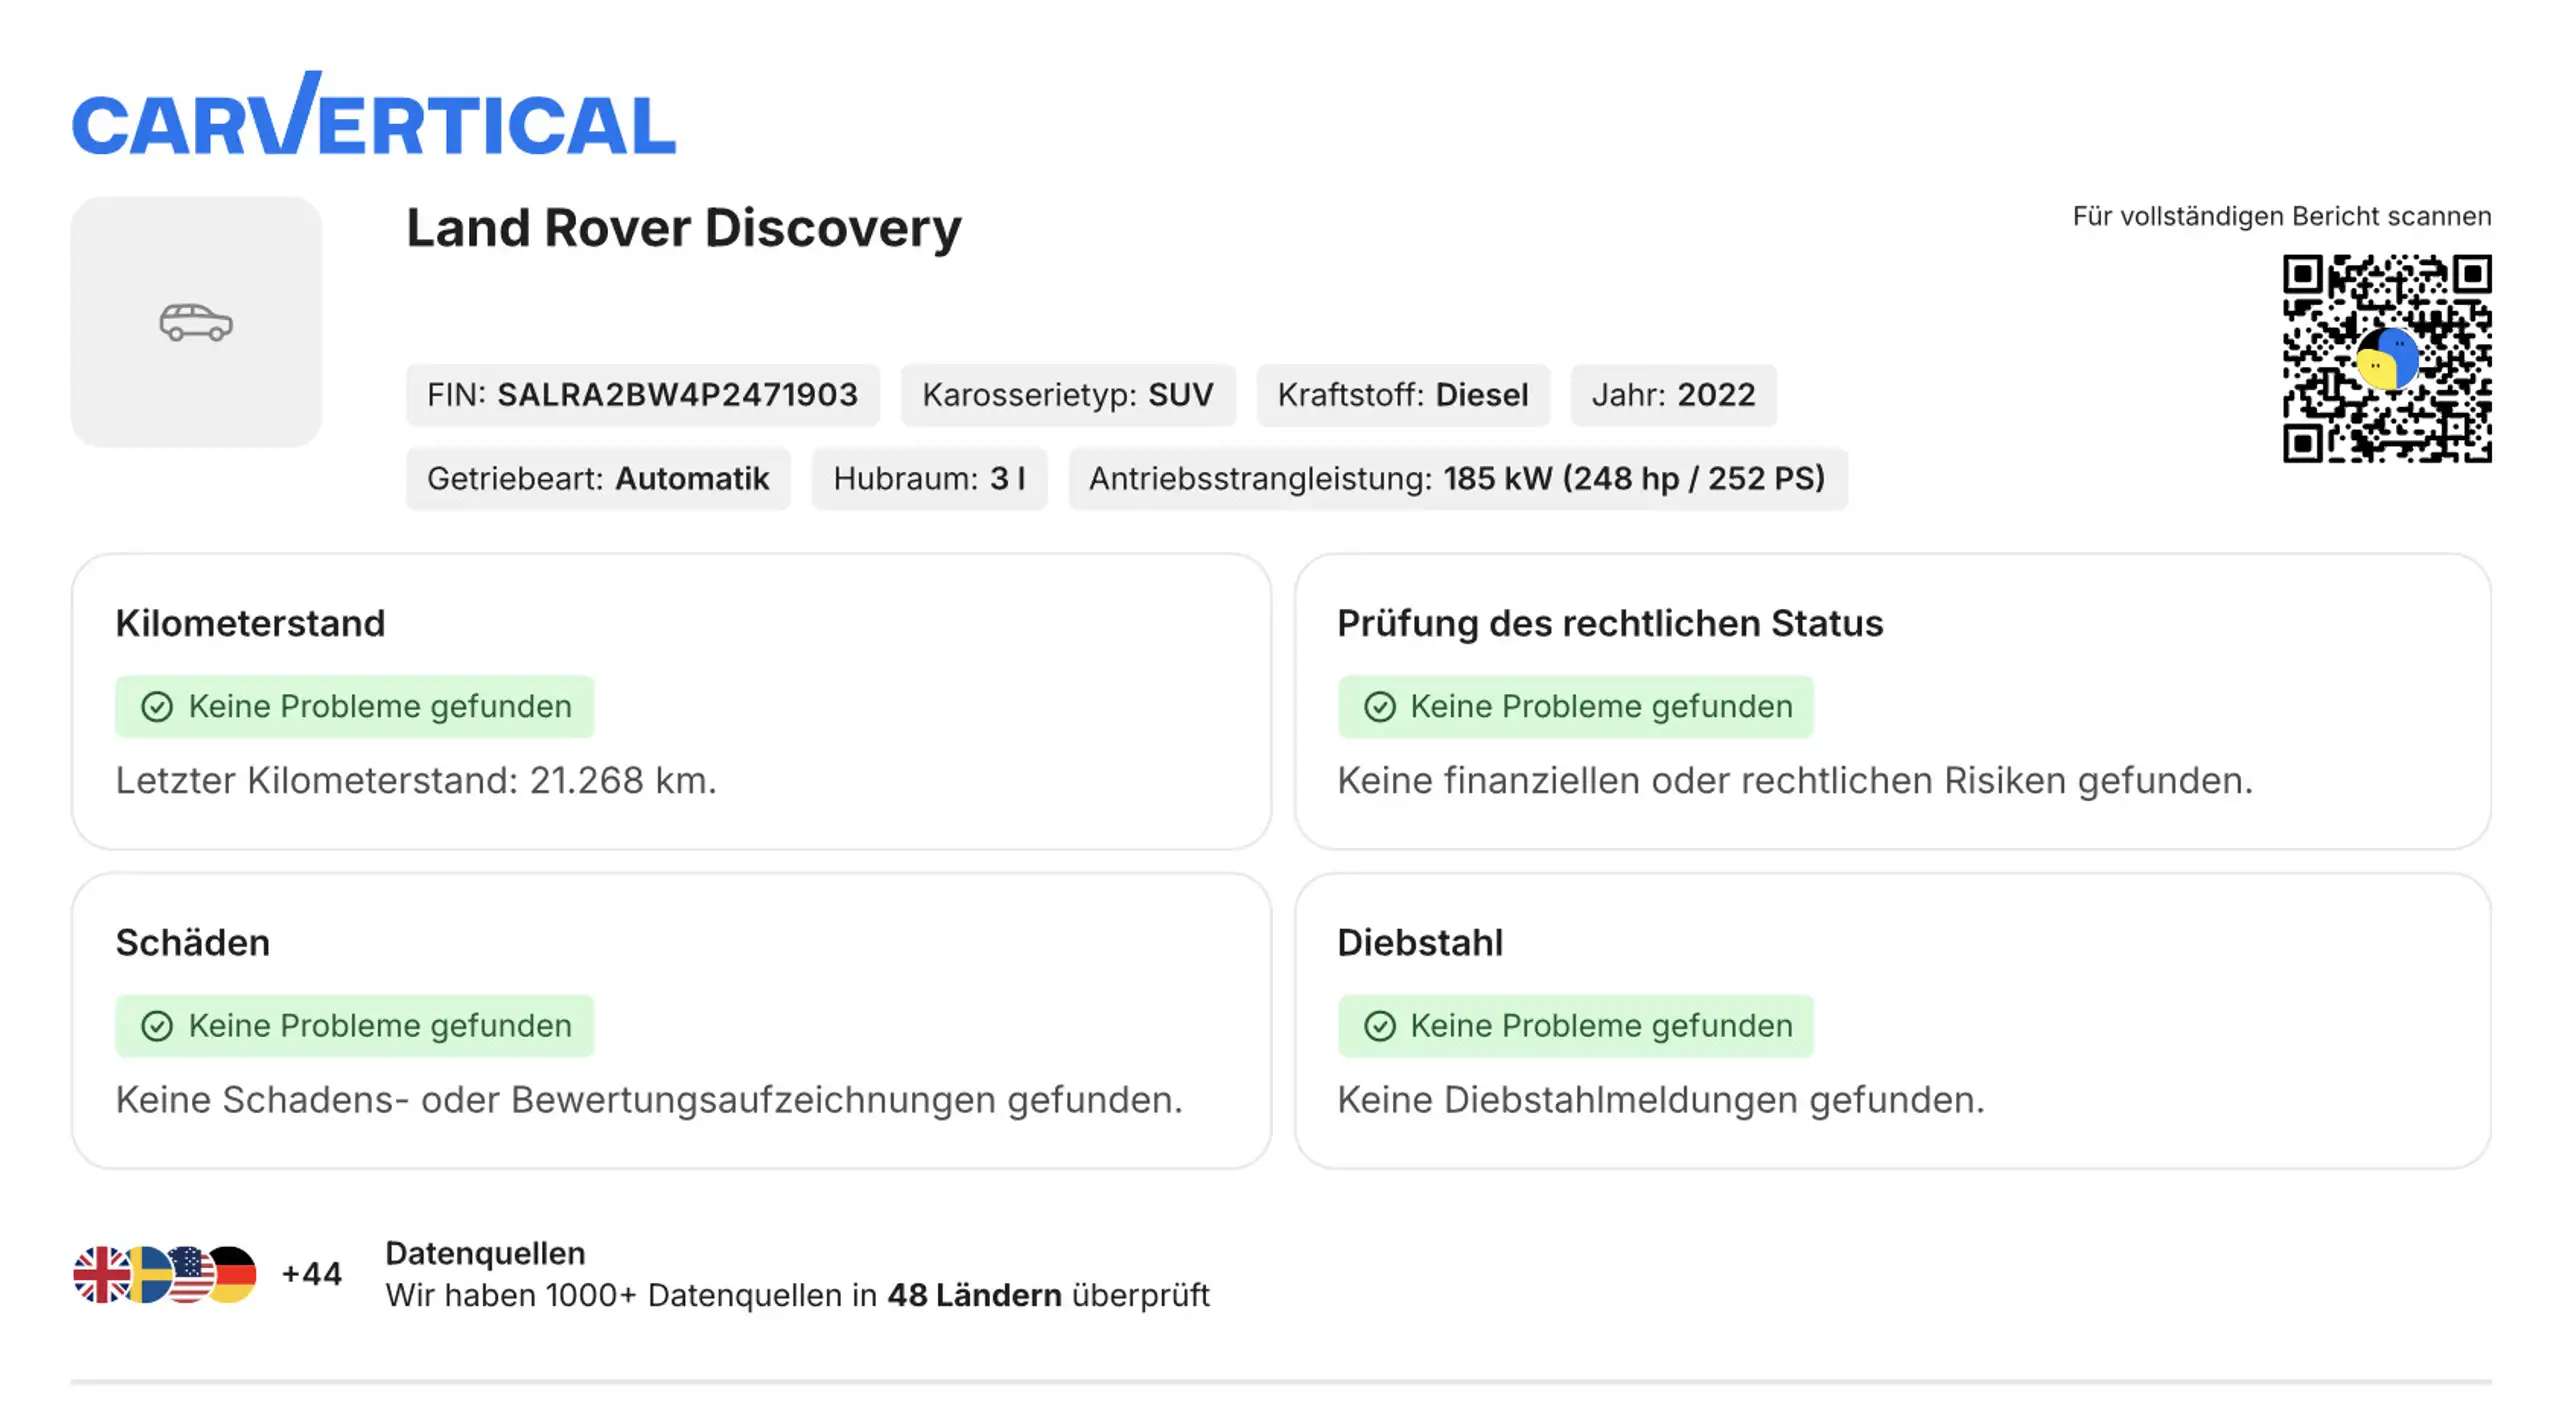Click the Karosserietyp: SUV tag
The height and width of the screenshot is (1406, 2560).
coord(1068,395)
